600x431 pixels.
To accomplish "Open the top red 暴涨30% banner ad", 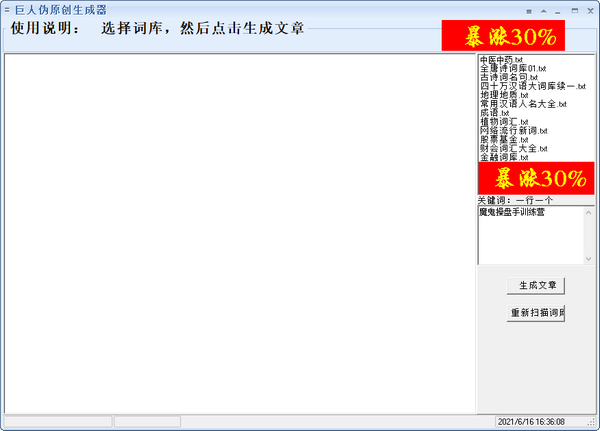I will (503, 37).
